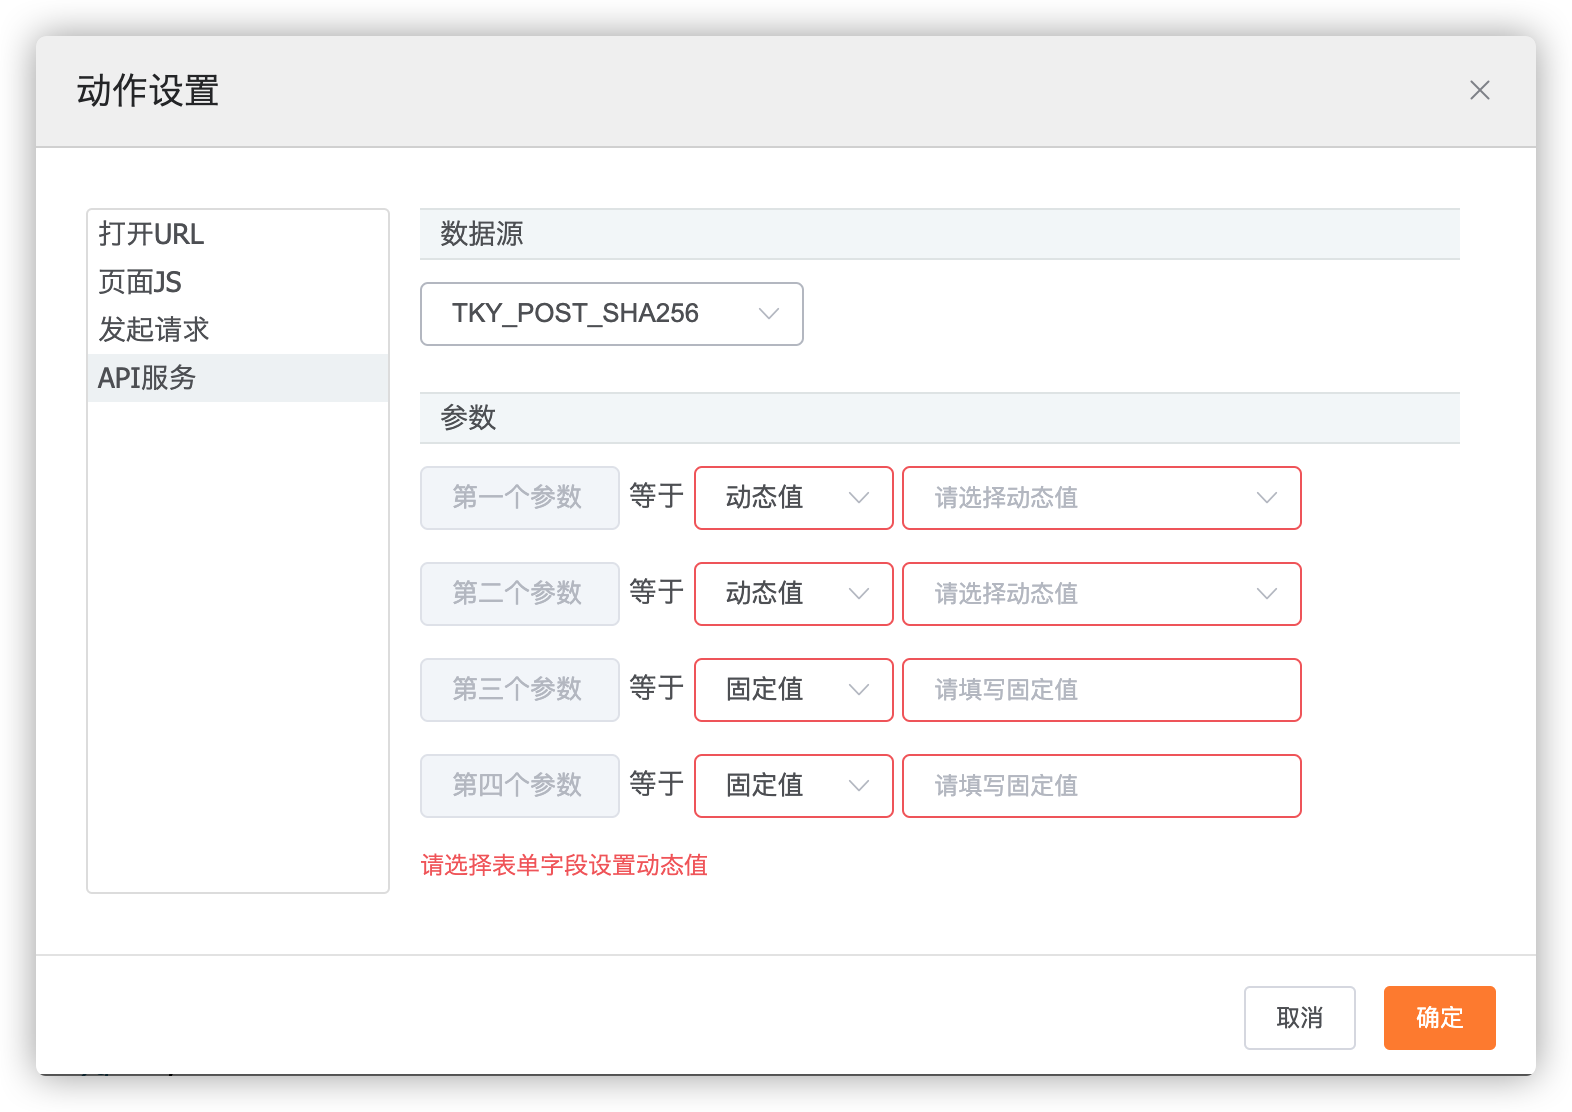Select 打开URL in the action list
Viewport: 1572px width, 1112px height.
click(151, 234)
